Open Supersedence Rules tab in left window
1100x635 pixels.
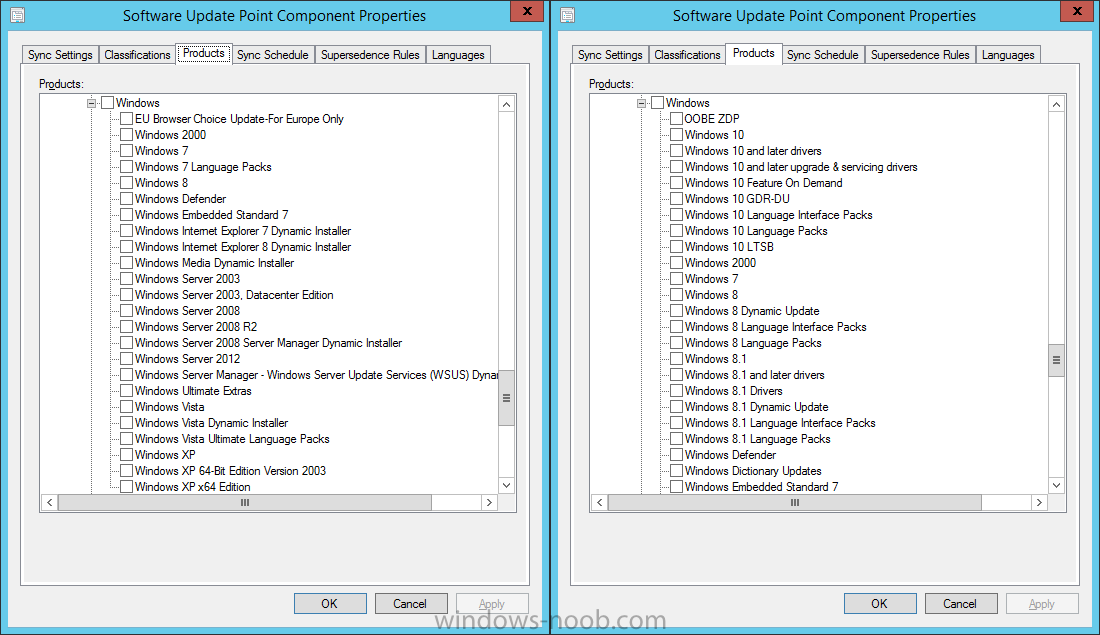pos(370,55)
